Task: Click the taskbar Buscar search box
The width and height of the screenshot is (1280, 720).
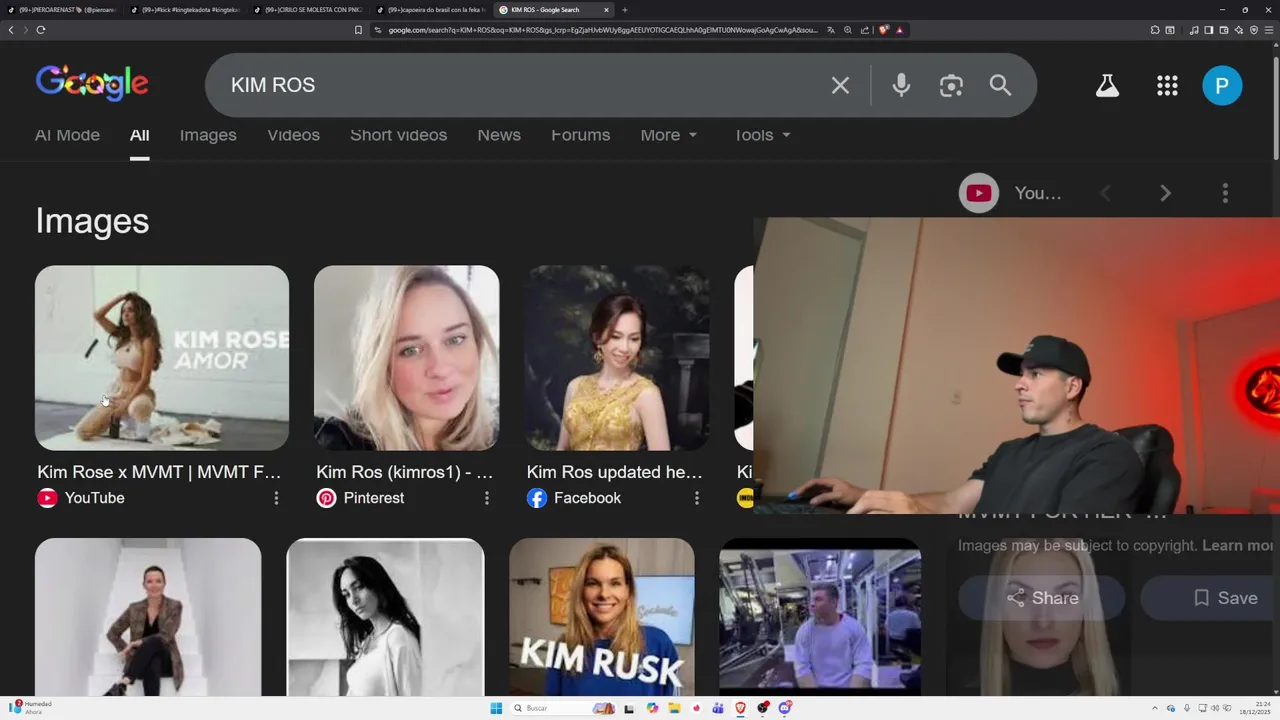Action: click(x=562, y=708)
